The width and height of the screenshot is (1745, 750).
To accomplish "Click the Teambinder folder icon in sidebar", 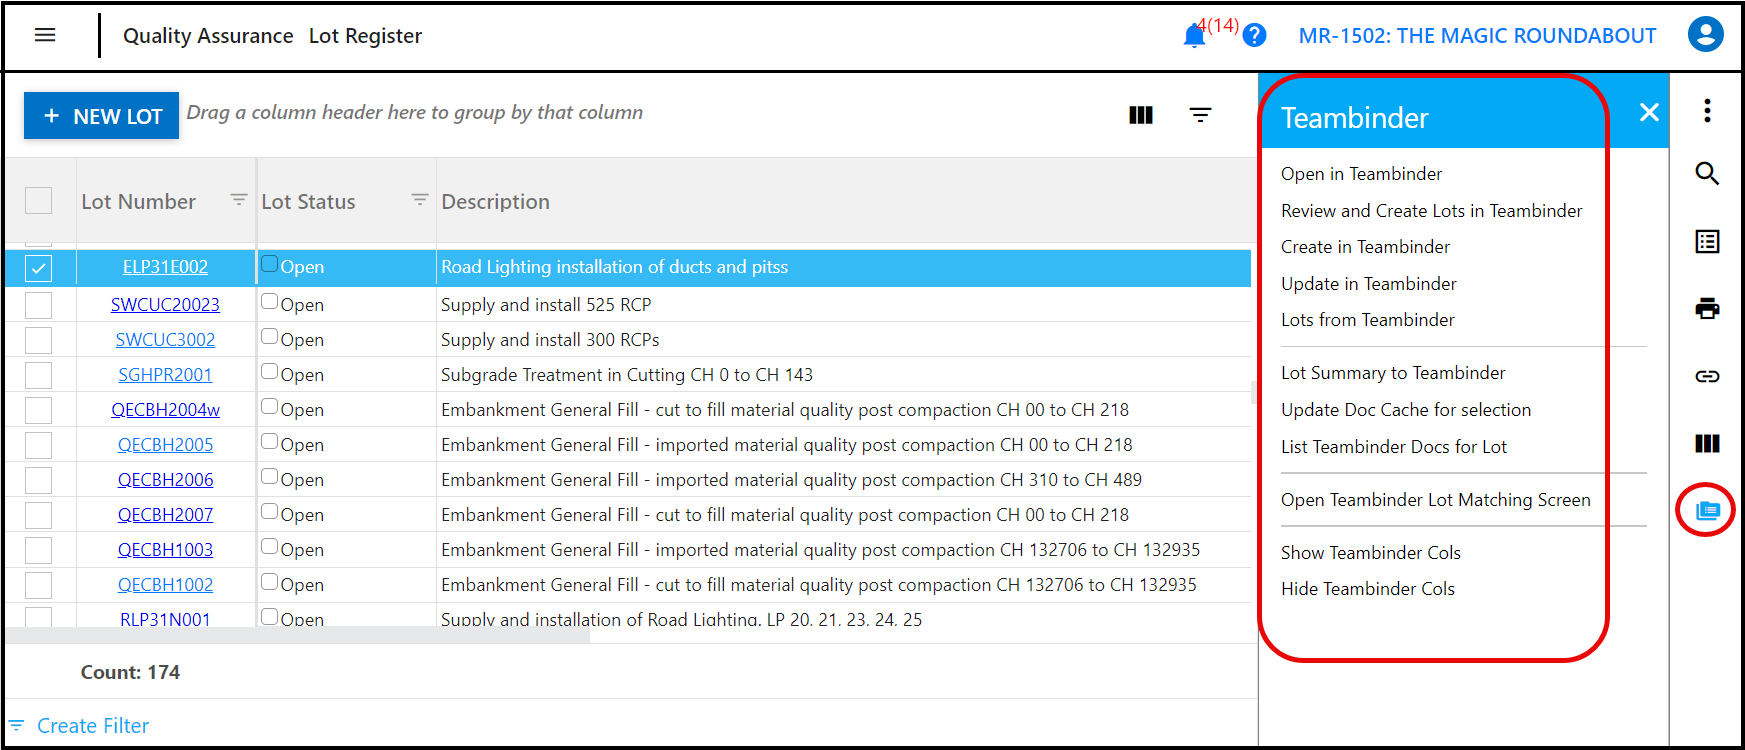I will pos(1707,511).
